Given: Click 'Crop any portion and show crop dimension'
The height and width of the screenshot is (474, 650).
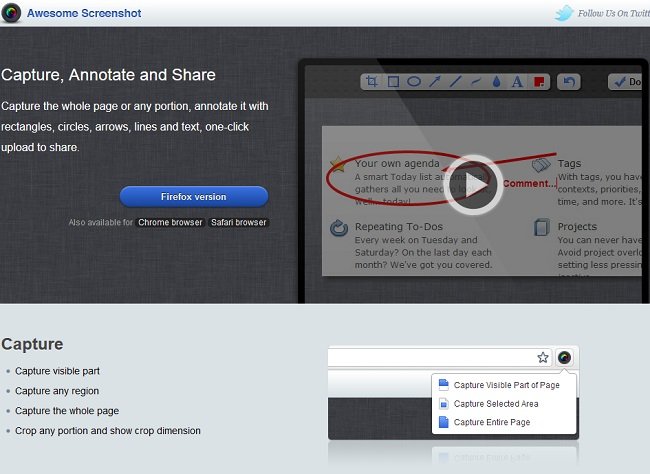Looking at the screenshot, I should tap(107, 431).
